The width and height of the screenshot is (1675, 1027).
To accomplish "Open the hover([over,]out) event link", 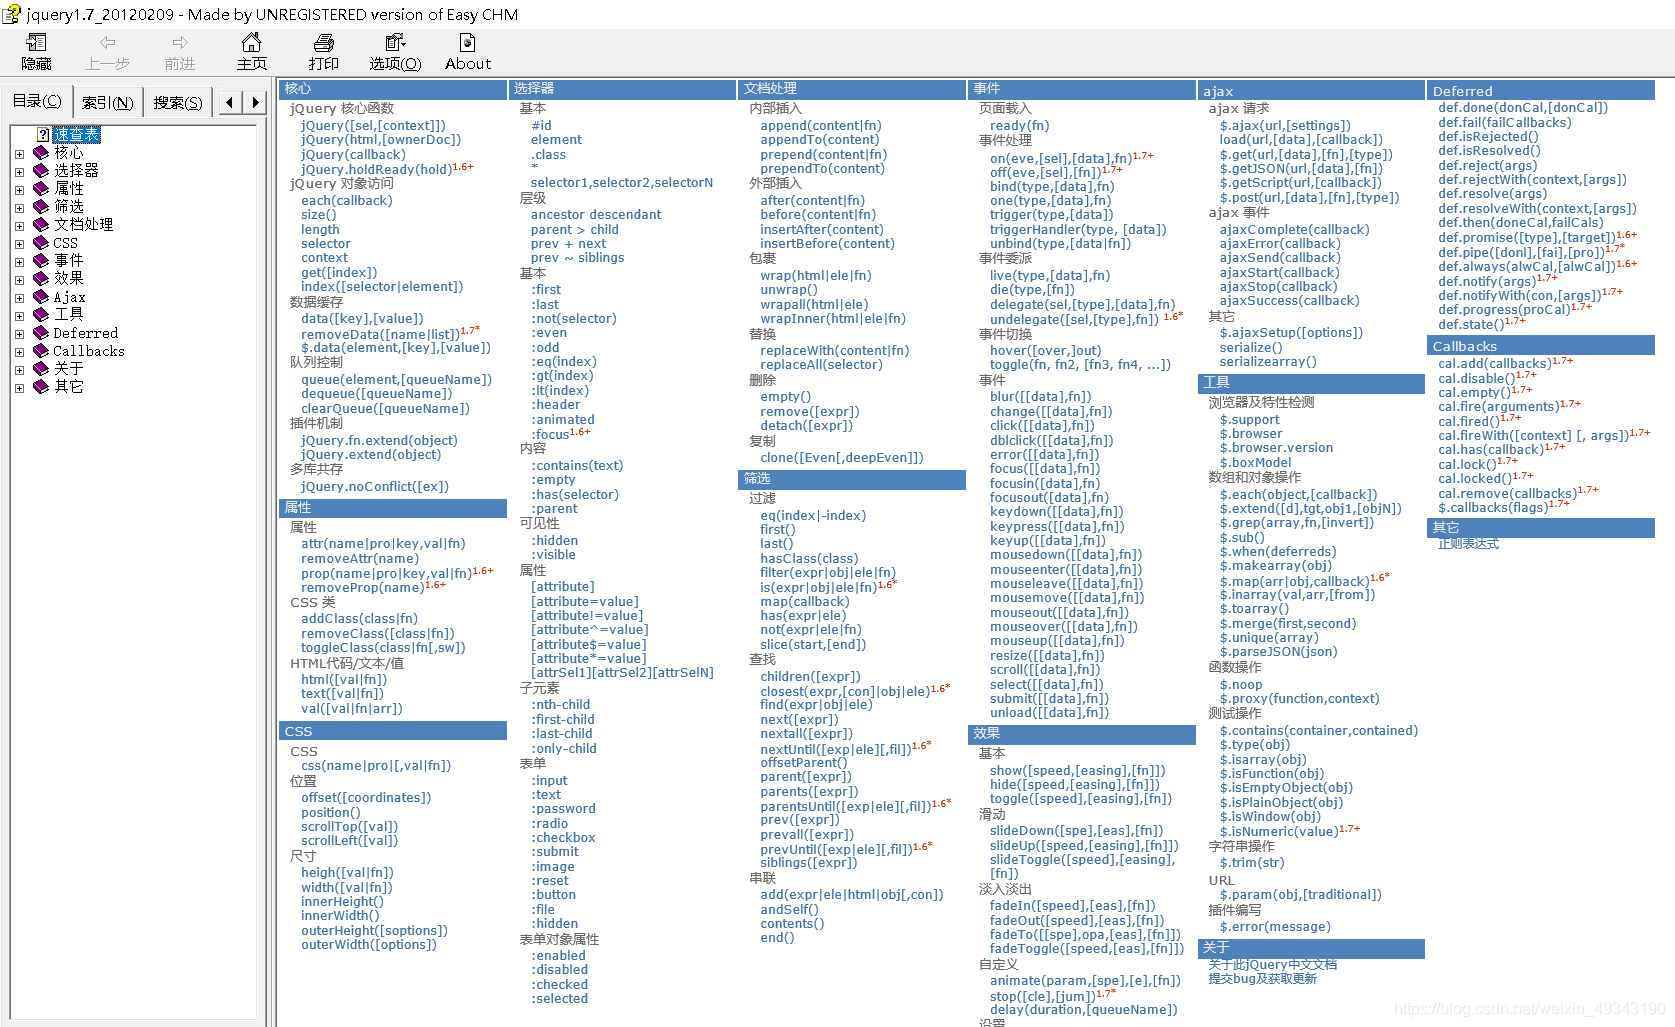I will [1045, 350].
